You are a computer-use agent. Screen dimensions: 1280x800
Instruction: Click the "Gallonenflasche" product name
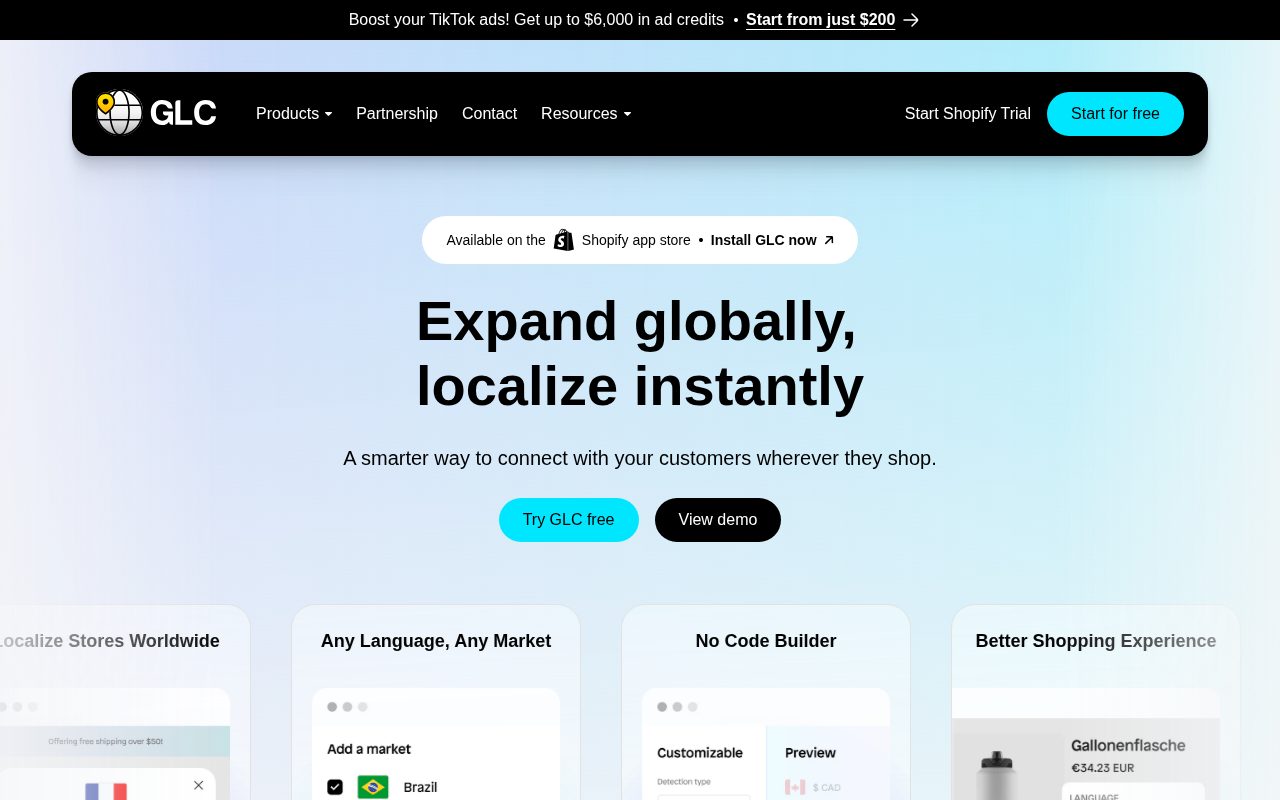coord(1128,745)
